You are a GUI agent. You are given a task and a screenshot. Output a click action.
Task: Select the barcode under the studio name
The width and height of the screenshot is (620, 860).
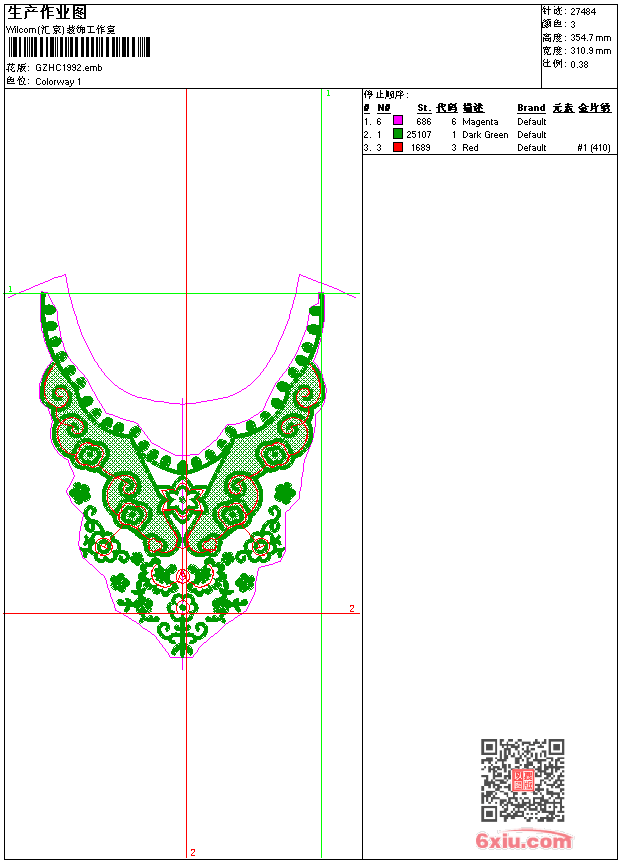coord(79,47)
